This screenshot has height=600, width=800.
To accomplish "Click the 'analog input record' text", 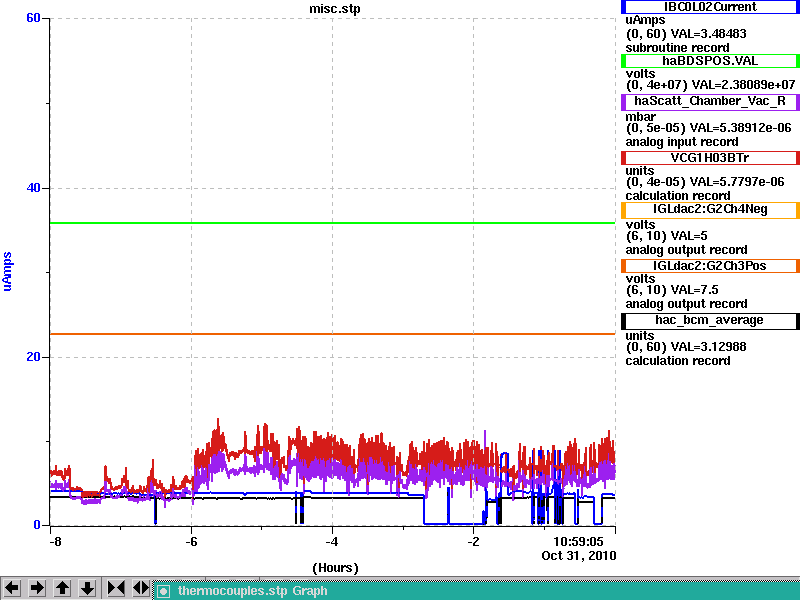I will click(682, 142).
